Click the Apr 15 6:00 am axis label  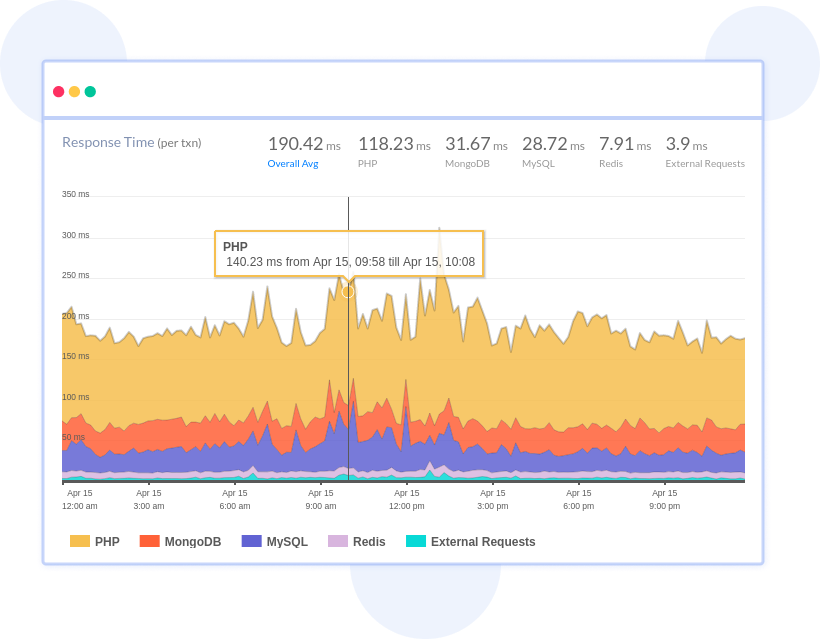tap(235, 499)
